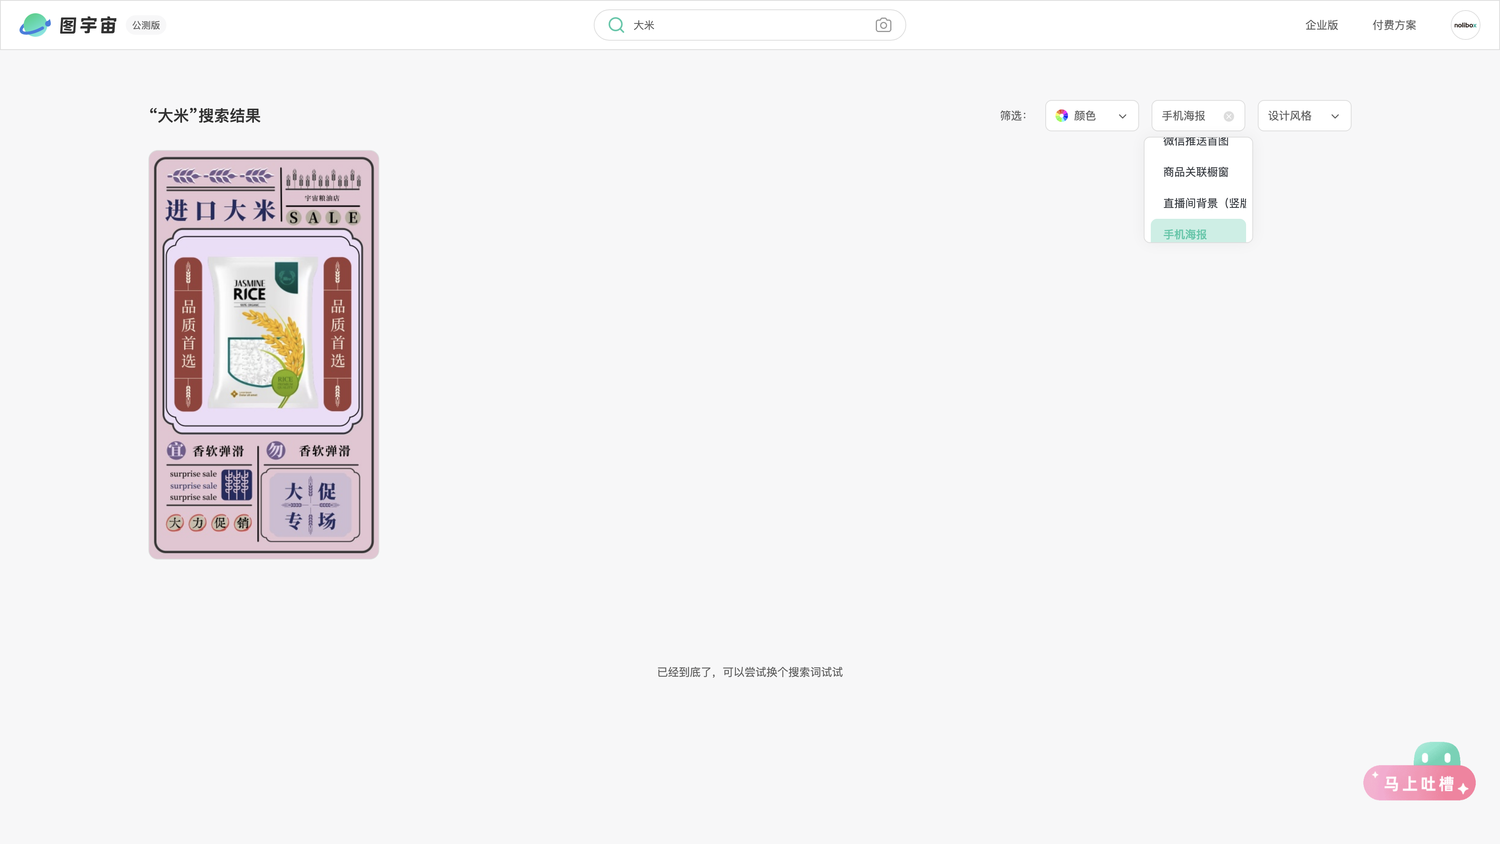Open image search with camera icon
Viewport: 1500px width, 844px height.
tap(883, 25)
